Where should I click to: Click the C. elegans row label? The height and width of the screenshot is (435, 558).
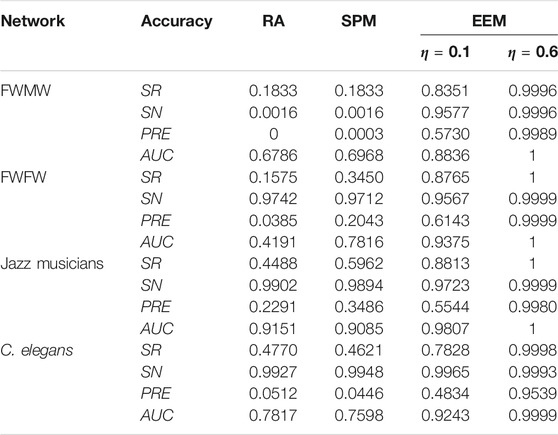click(37, 351)
